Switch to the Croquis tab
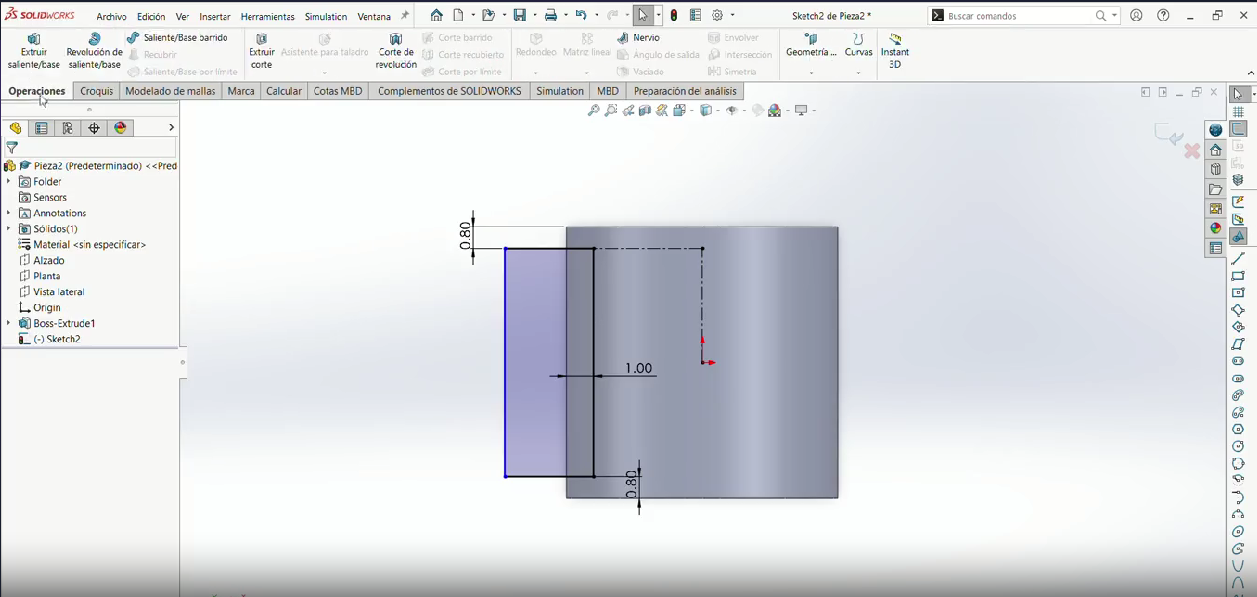The image size is (1257, 597). [x=97, y=91]
